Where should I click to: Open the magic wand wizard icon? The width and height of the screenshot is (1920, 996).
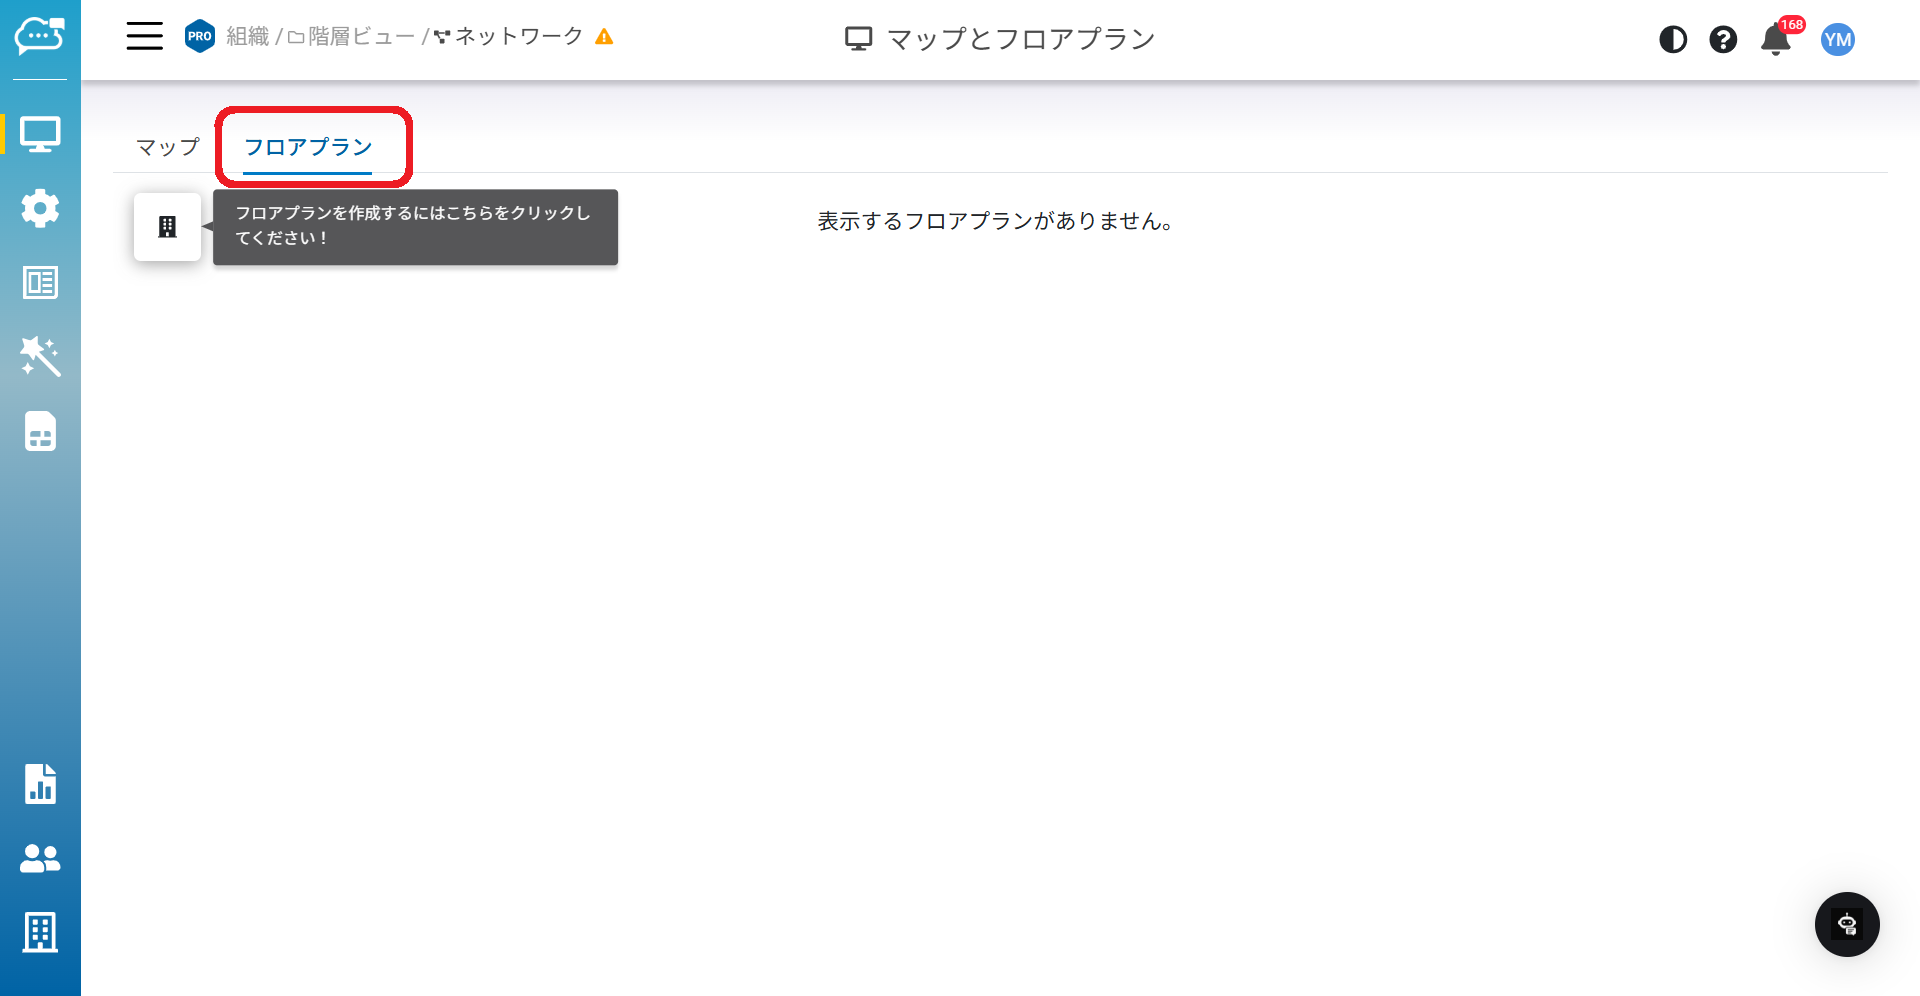[x=40, y=357]
